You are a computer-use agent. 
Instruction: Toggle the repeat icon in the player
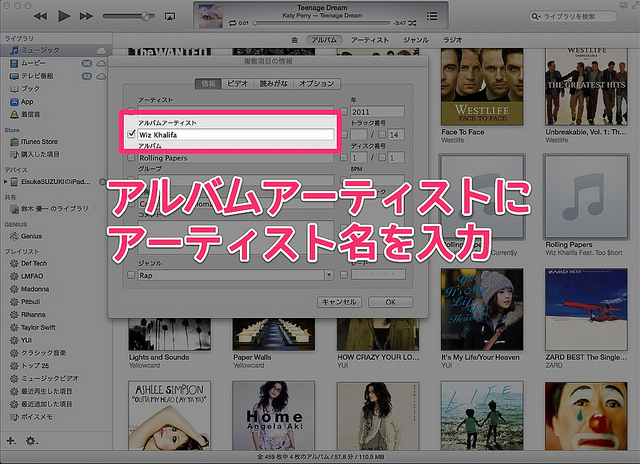233,23
